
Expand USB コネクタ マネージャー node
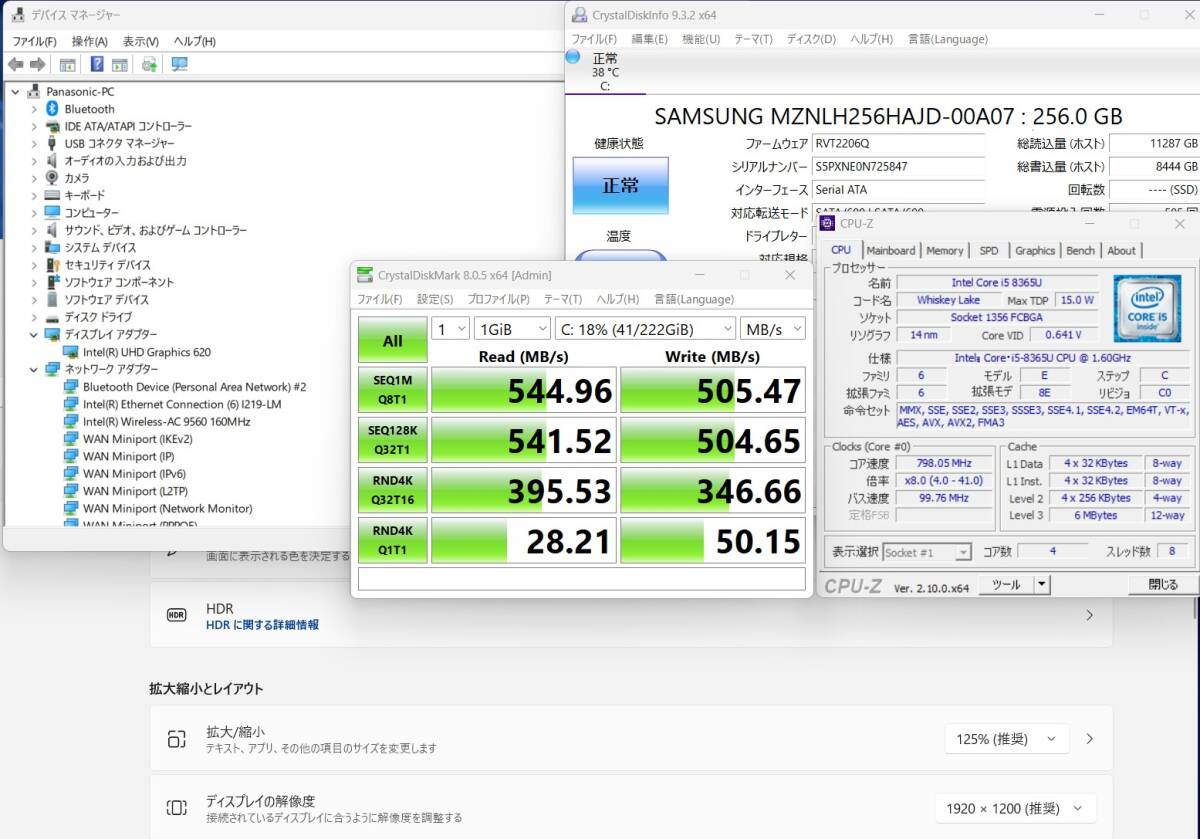[34, 143]
